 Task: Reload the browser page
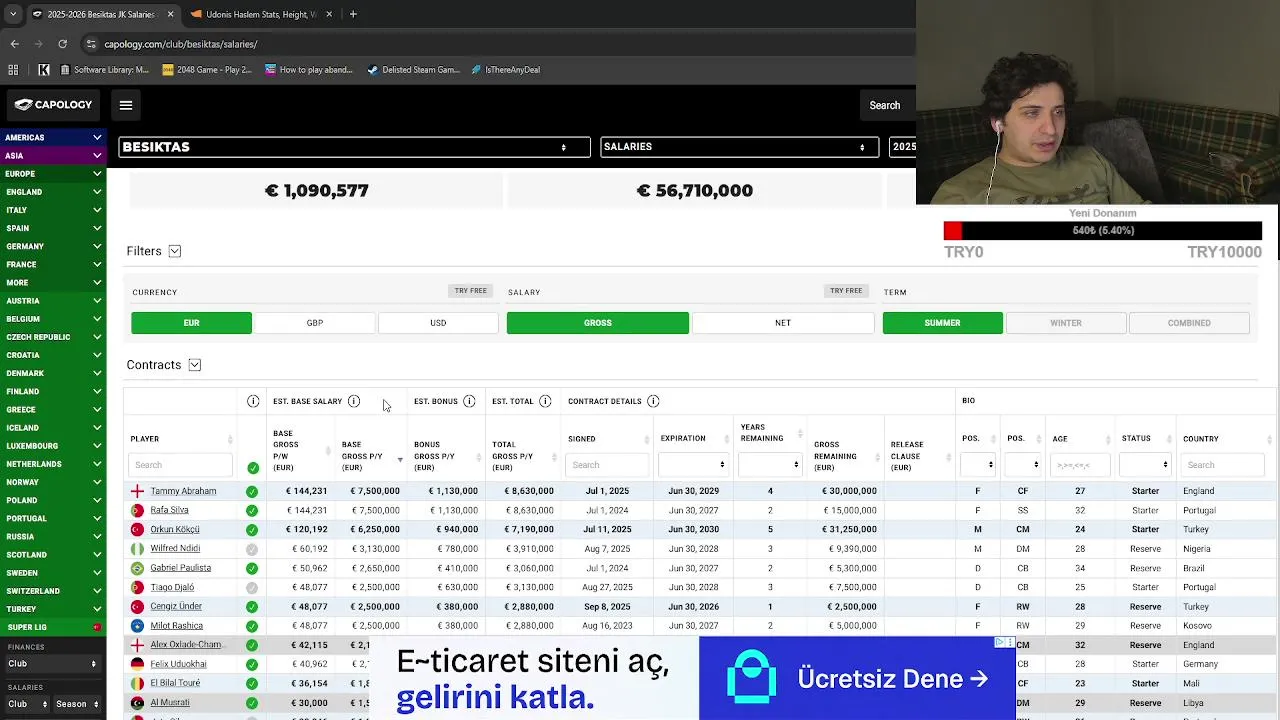click(x=62, y=44)
